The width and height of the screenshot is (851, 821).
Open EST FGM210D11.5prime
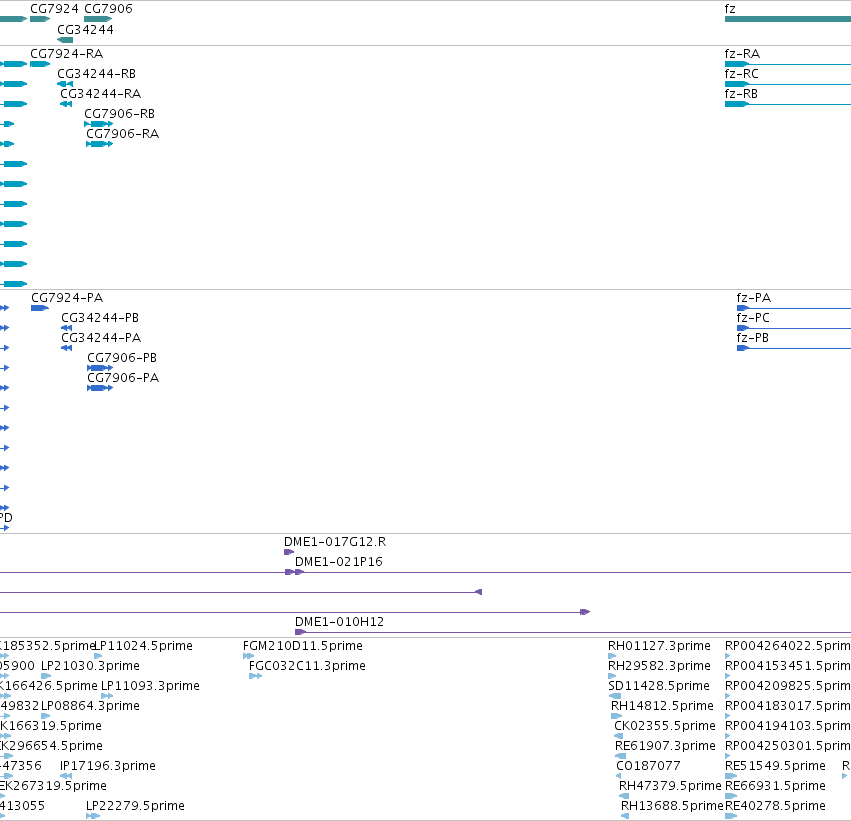tap(303, 646)
